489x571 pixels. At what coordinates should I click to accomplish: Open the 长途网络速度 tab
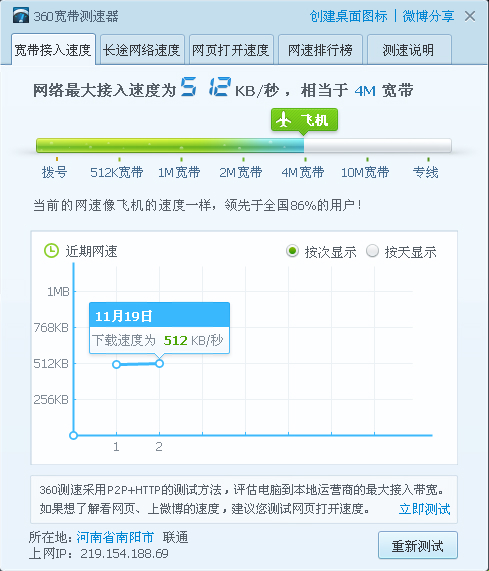(x=142, y=50)
